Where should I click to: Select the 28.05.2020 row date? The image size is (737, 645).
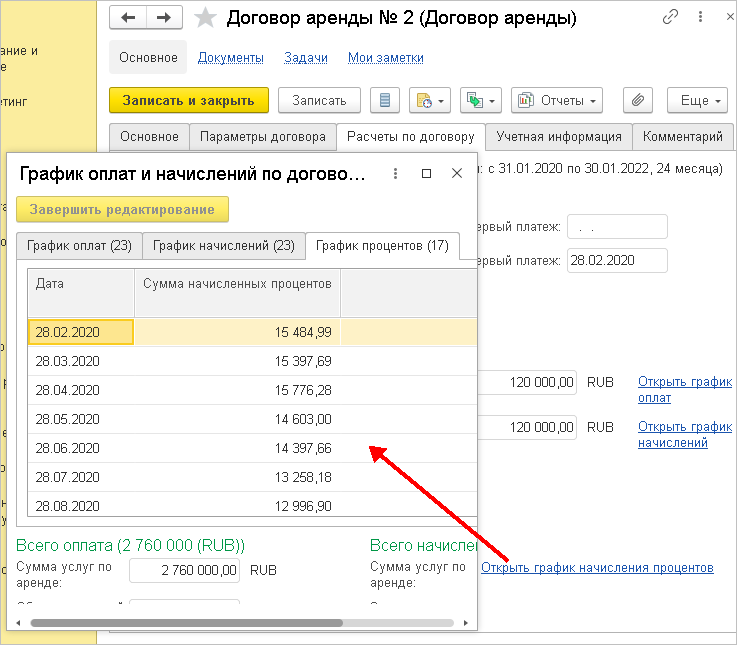click(x=81, y=419)
